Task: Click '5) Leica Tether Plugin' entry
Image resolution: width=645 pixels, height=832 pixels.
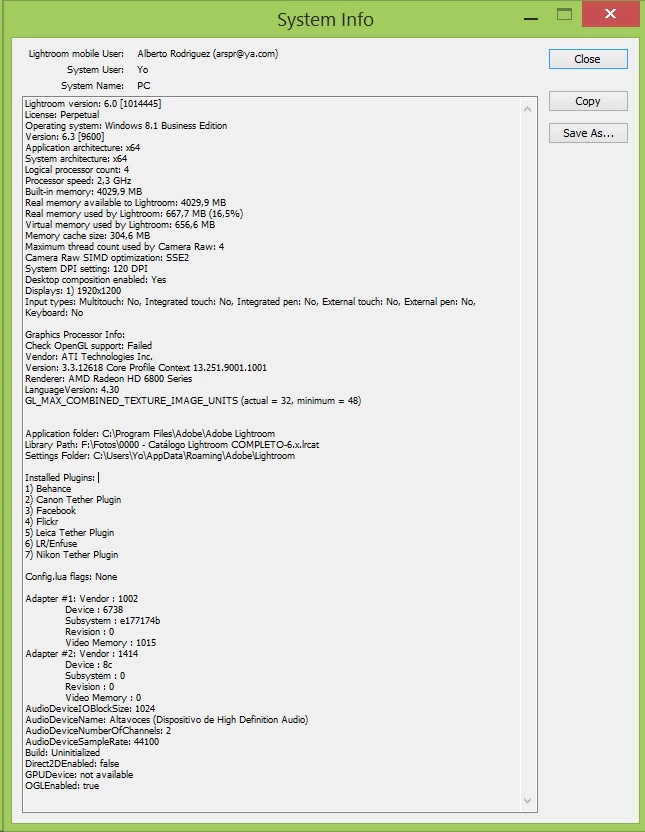Action: click(x=69, y=533)
